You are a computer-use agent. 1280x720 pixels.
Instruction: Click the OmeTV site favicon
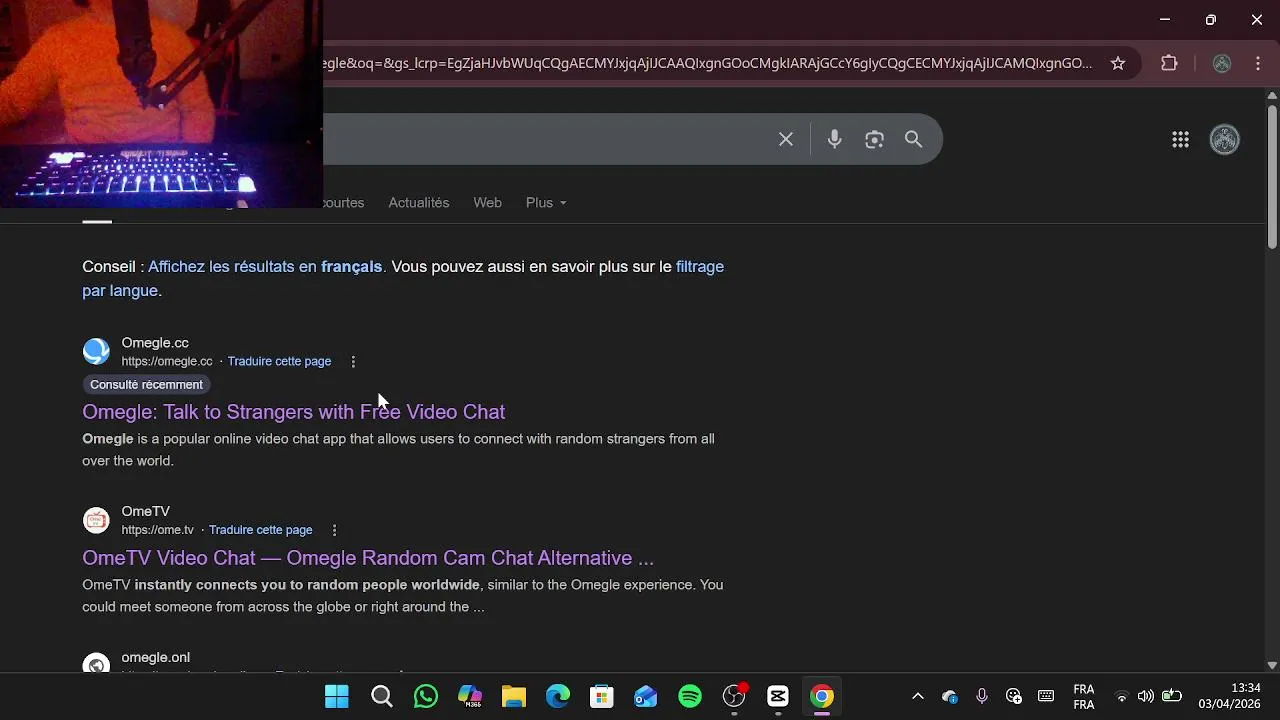(x=96, y=520)
